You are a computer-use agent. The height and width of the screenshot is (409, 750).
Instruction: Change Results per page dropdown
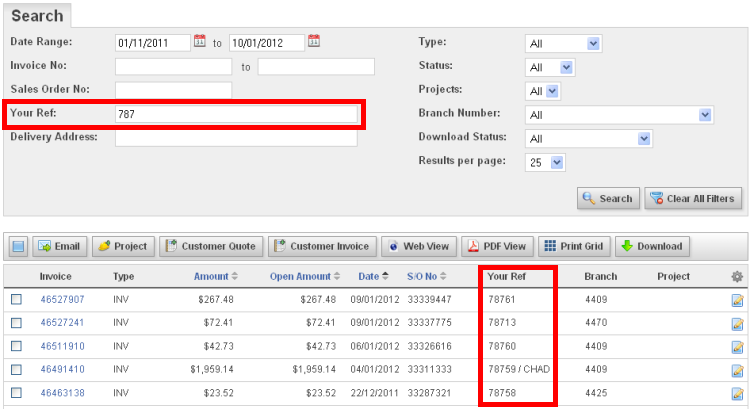[545, 163]
